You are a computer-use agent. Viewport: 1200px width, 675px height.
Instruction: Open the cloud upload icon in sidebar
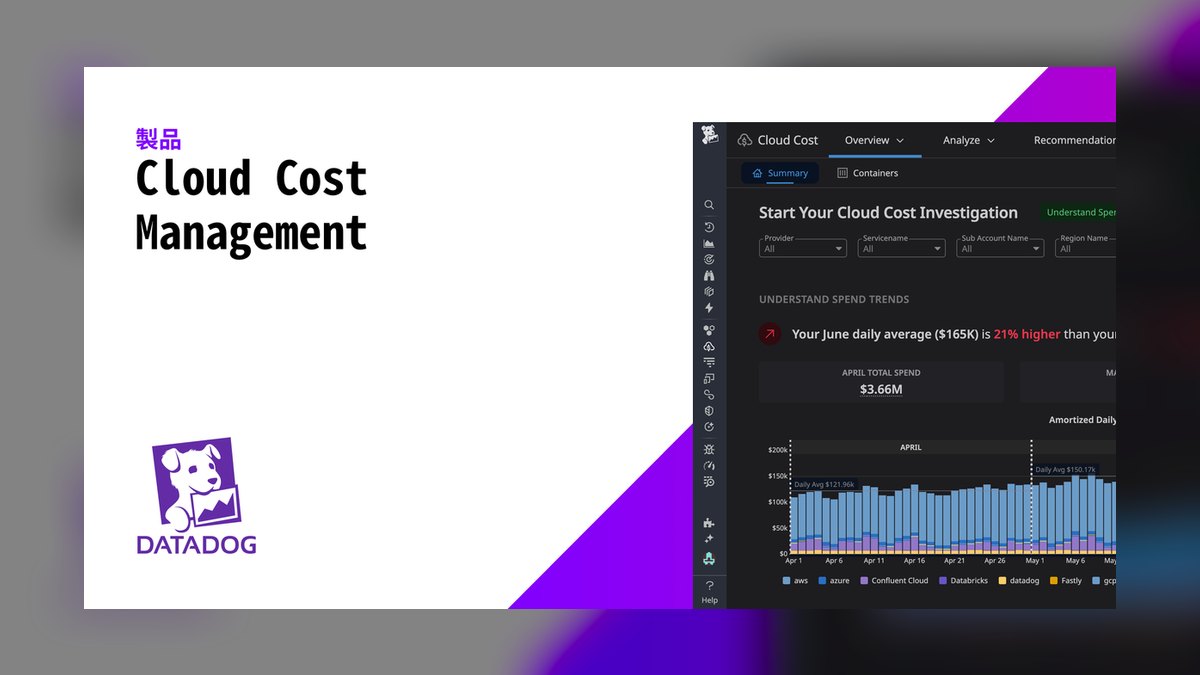(709, 346)
